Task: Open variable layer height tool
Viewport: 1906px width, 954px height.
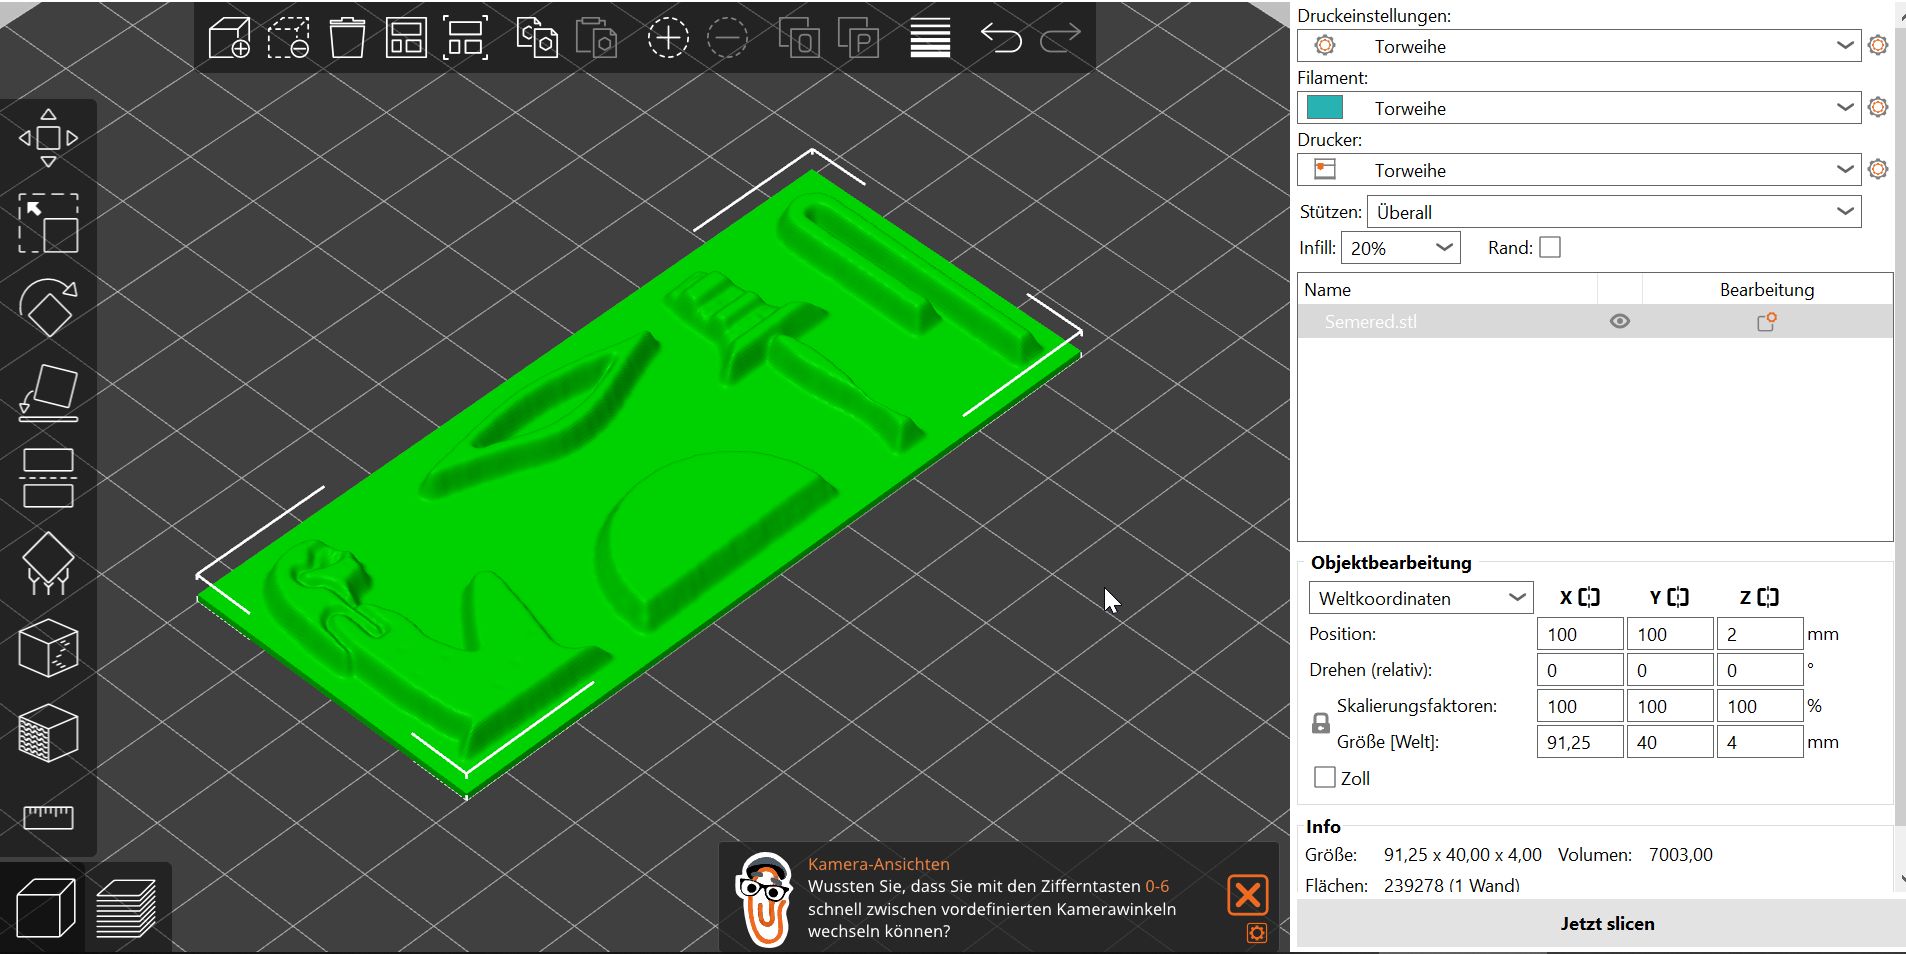Action: pos(930,38)
